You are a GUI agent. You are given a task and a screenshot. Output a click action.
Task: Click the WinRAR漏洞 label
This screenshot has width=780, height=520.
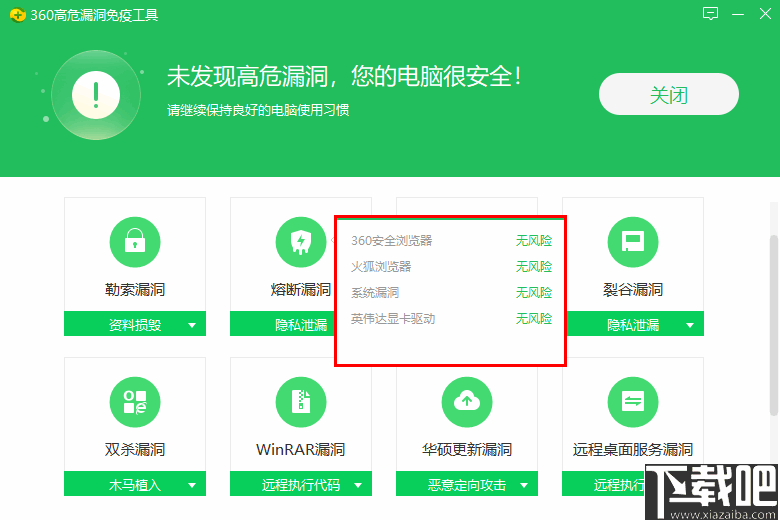[301, 450]
